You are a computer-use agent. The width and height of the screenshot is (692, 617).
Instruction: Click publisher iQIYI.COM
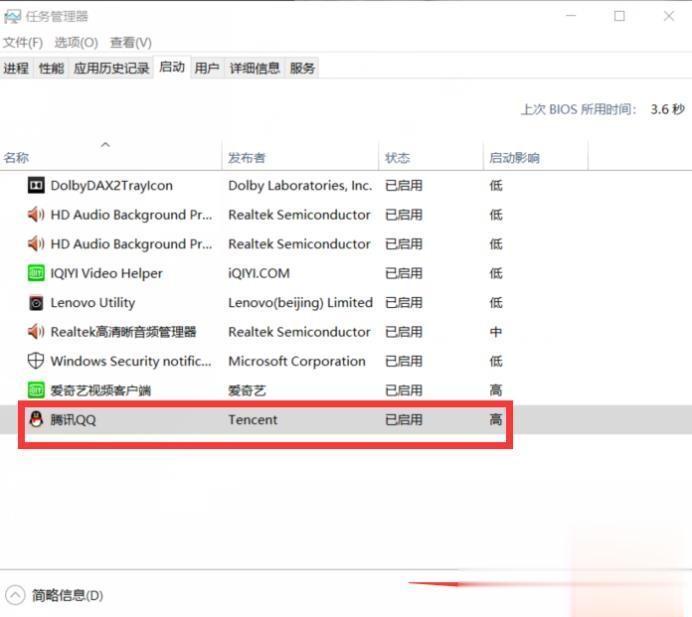point(259,273)
